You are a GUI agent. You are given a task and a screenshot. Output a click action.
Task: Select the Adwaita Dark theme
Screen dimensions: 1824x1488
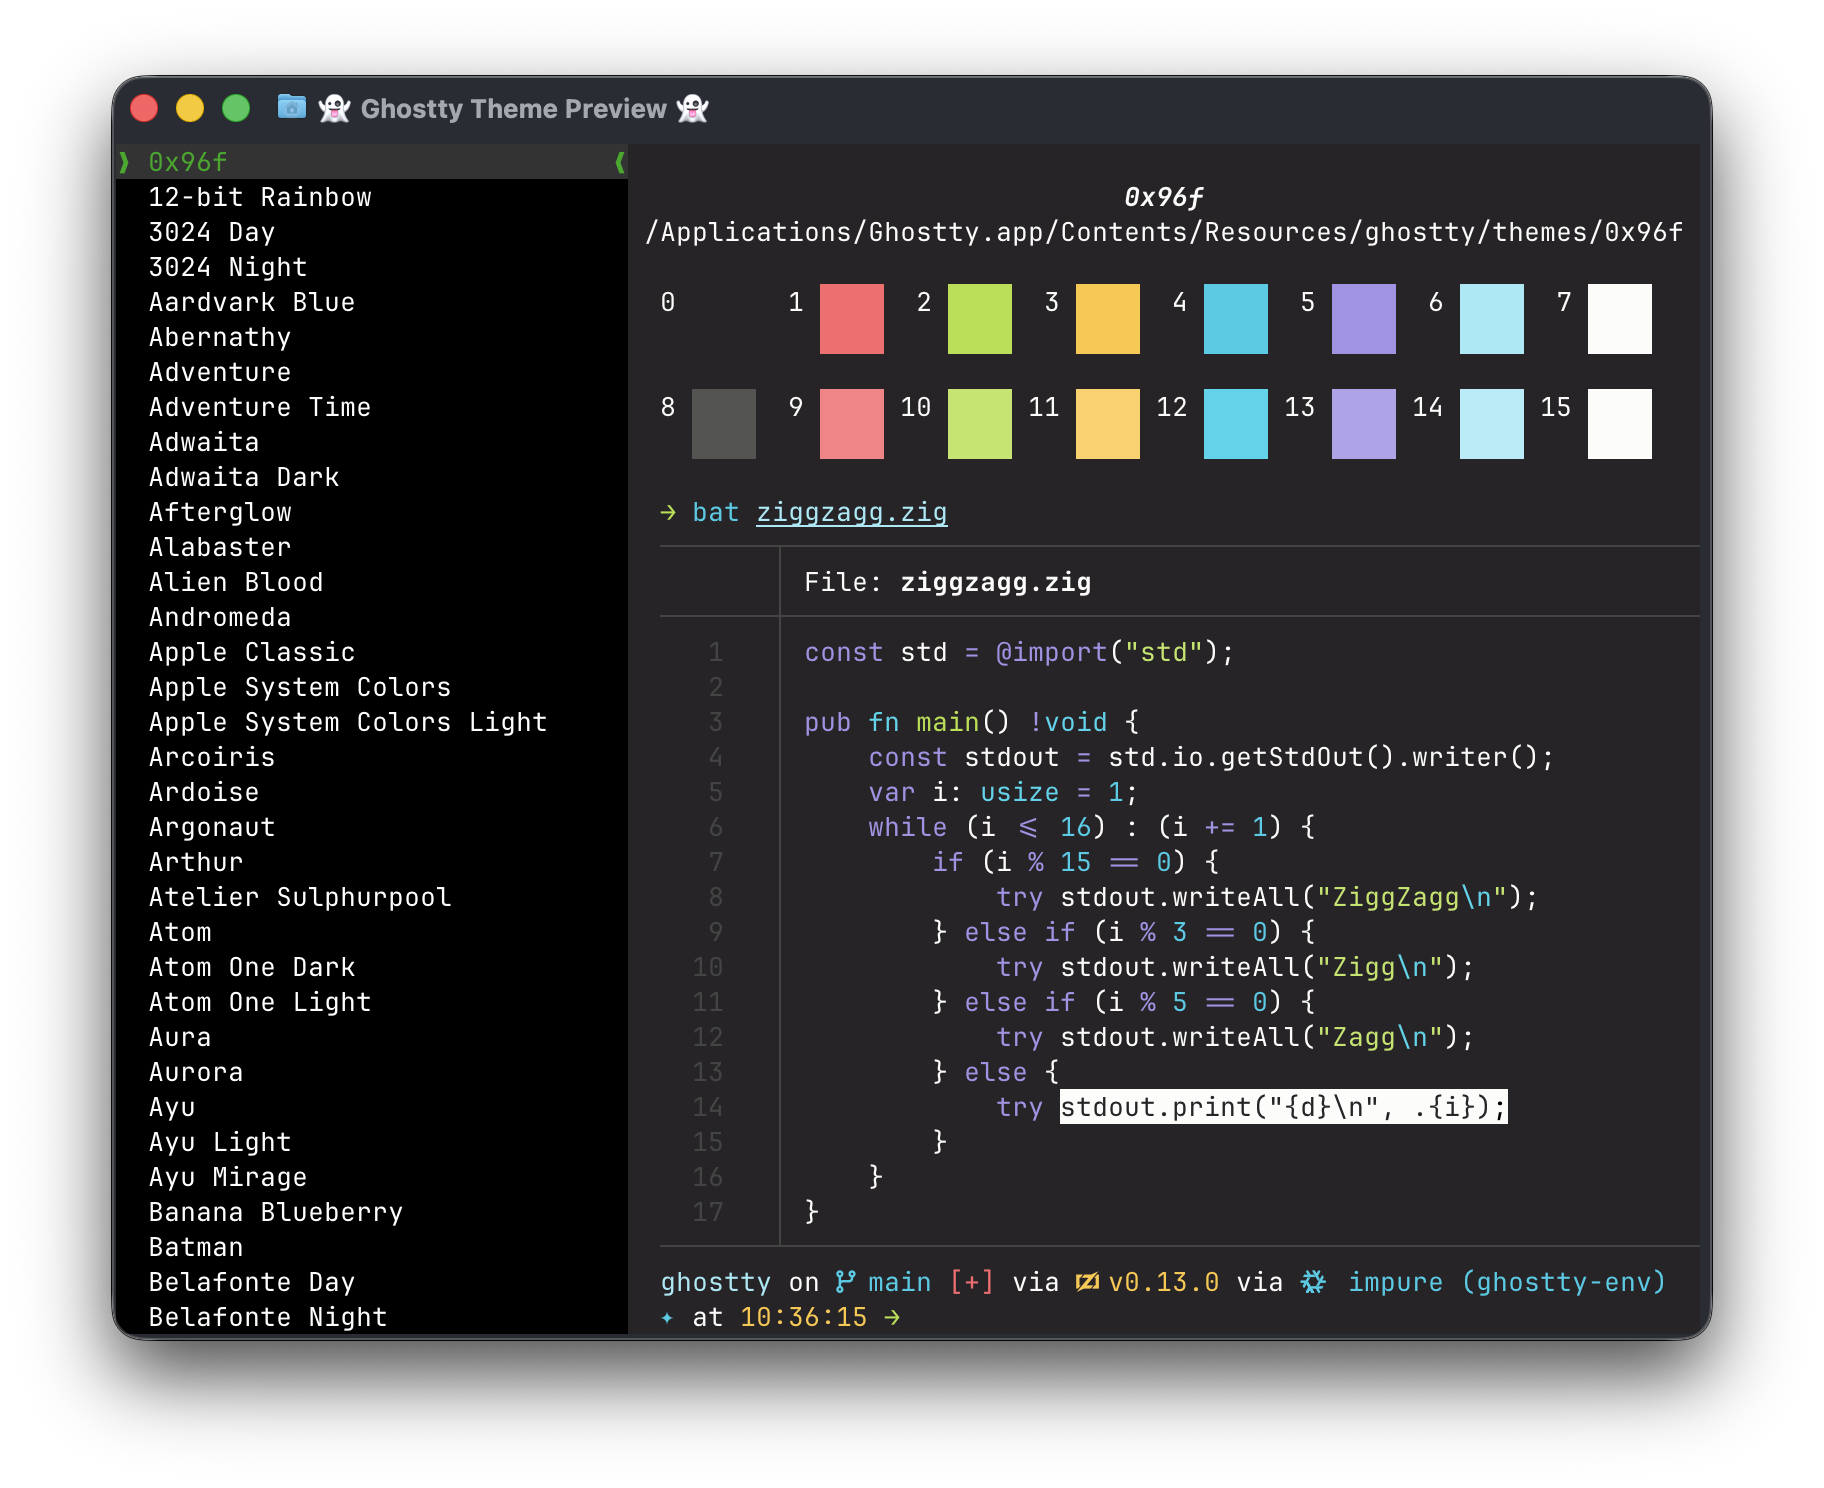244,477
